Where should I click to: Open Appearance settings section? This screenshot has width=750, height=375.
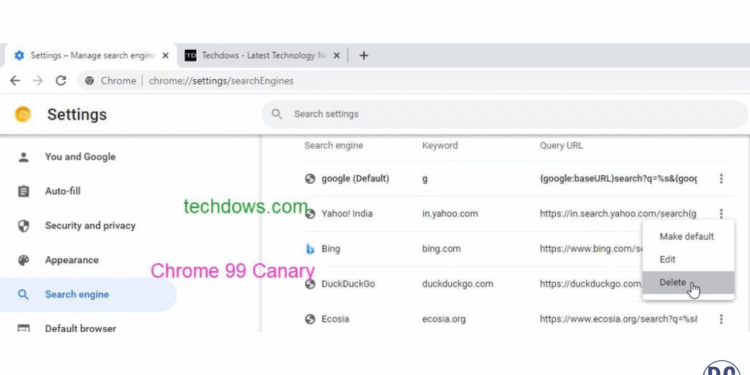pos(72,260)
